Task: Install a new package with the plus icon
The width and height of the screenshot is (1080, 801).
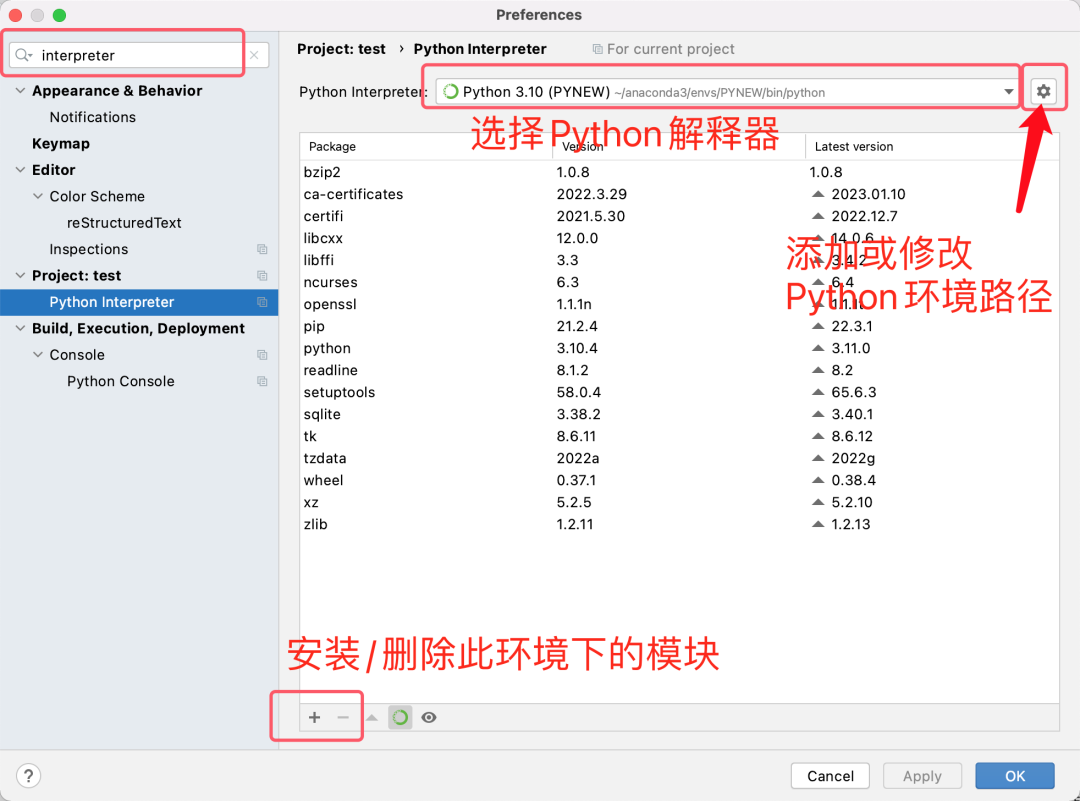Action: (314, 717)
